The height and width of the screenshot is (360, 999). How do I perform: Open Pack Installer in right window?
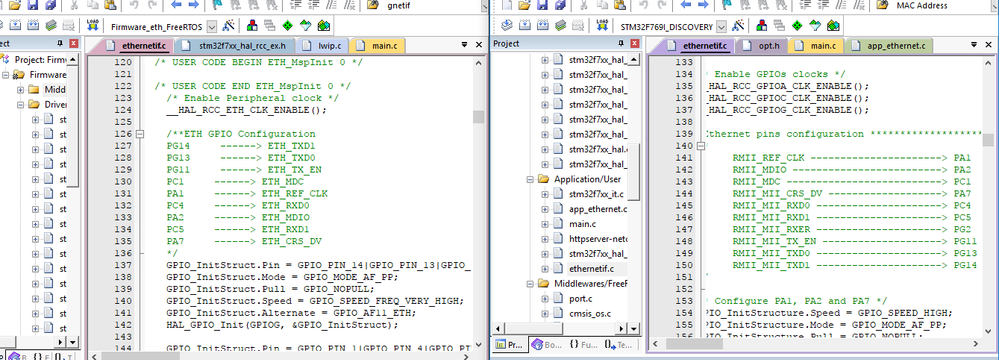pyautogui.click(x=833, y=26)
